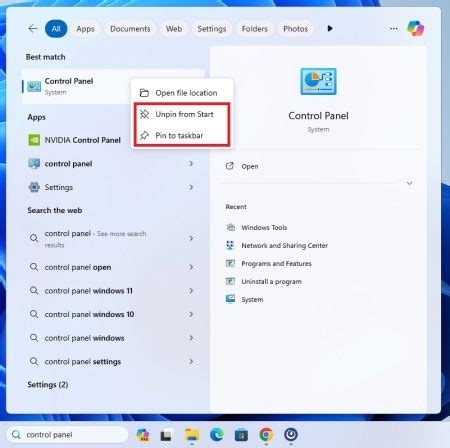Choose Pin to taskbar in context menu
450x448 pixels.
coord(182,135)
